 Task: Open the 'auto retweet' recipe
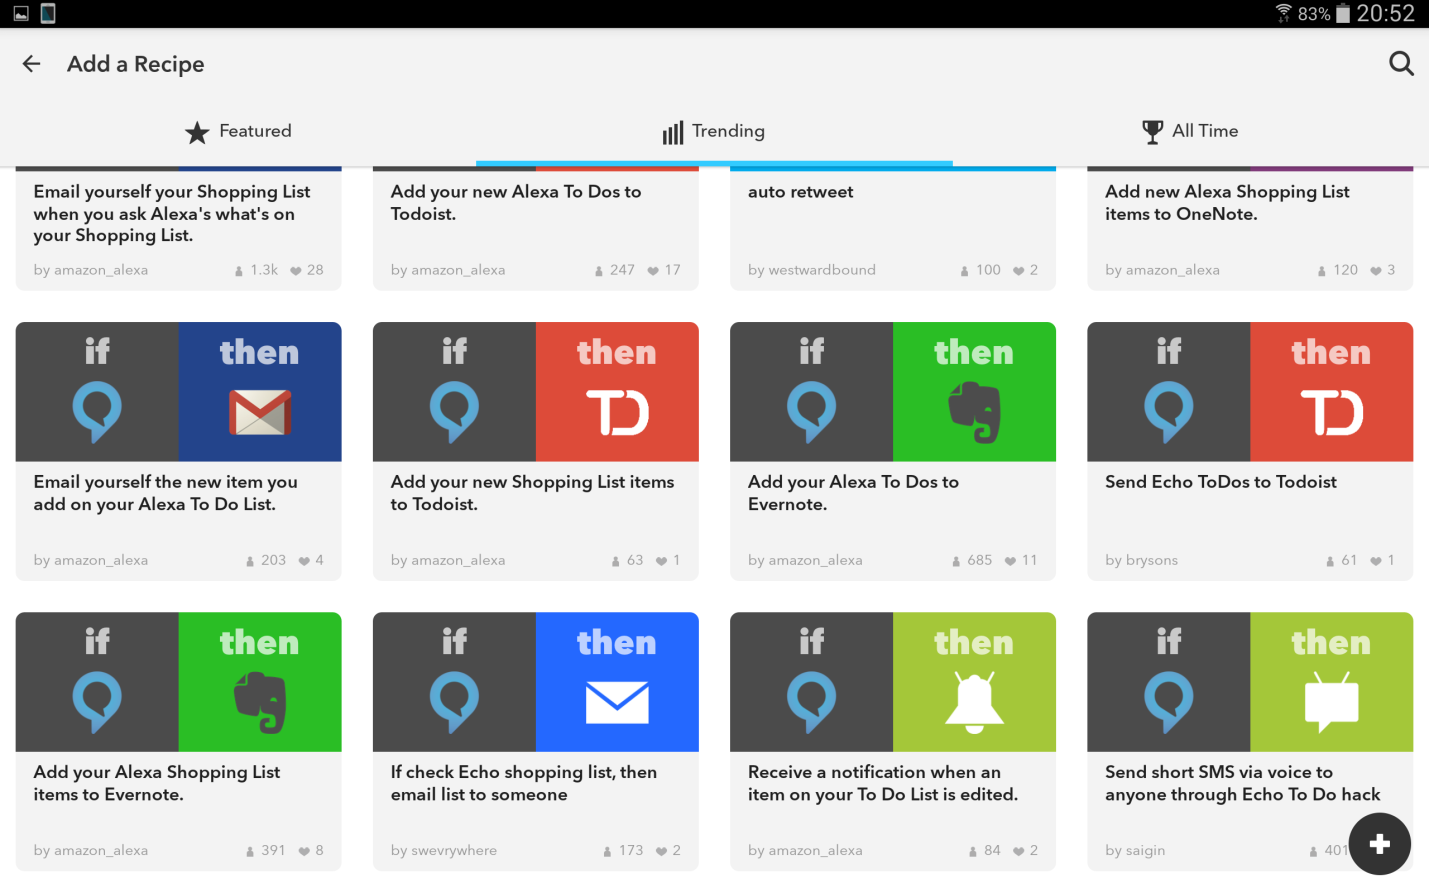[801, 191]
